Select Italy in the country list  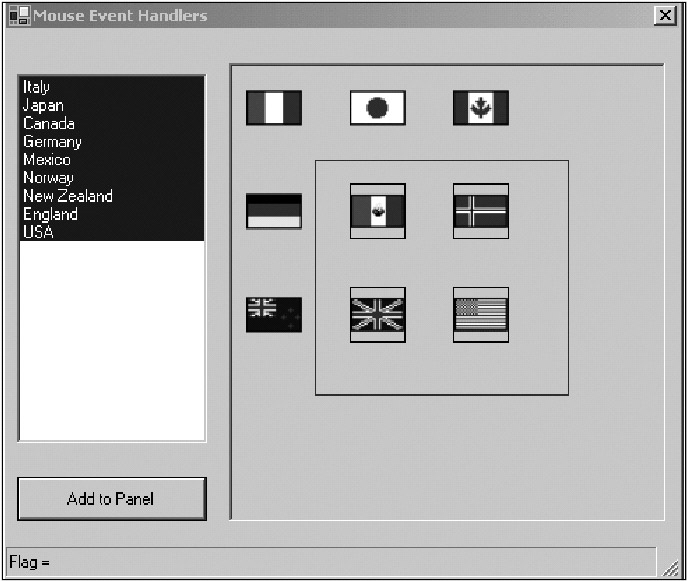[37, 88]
